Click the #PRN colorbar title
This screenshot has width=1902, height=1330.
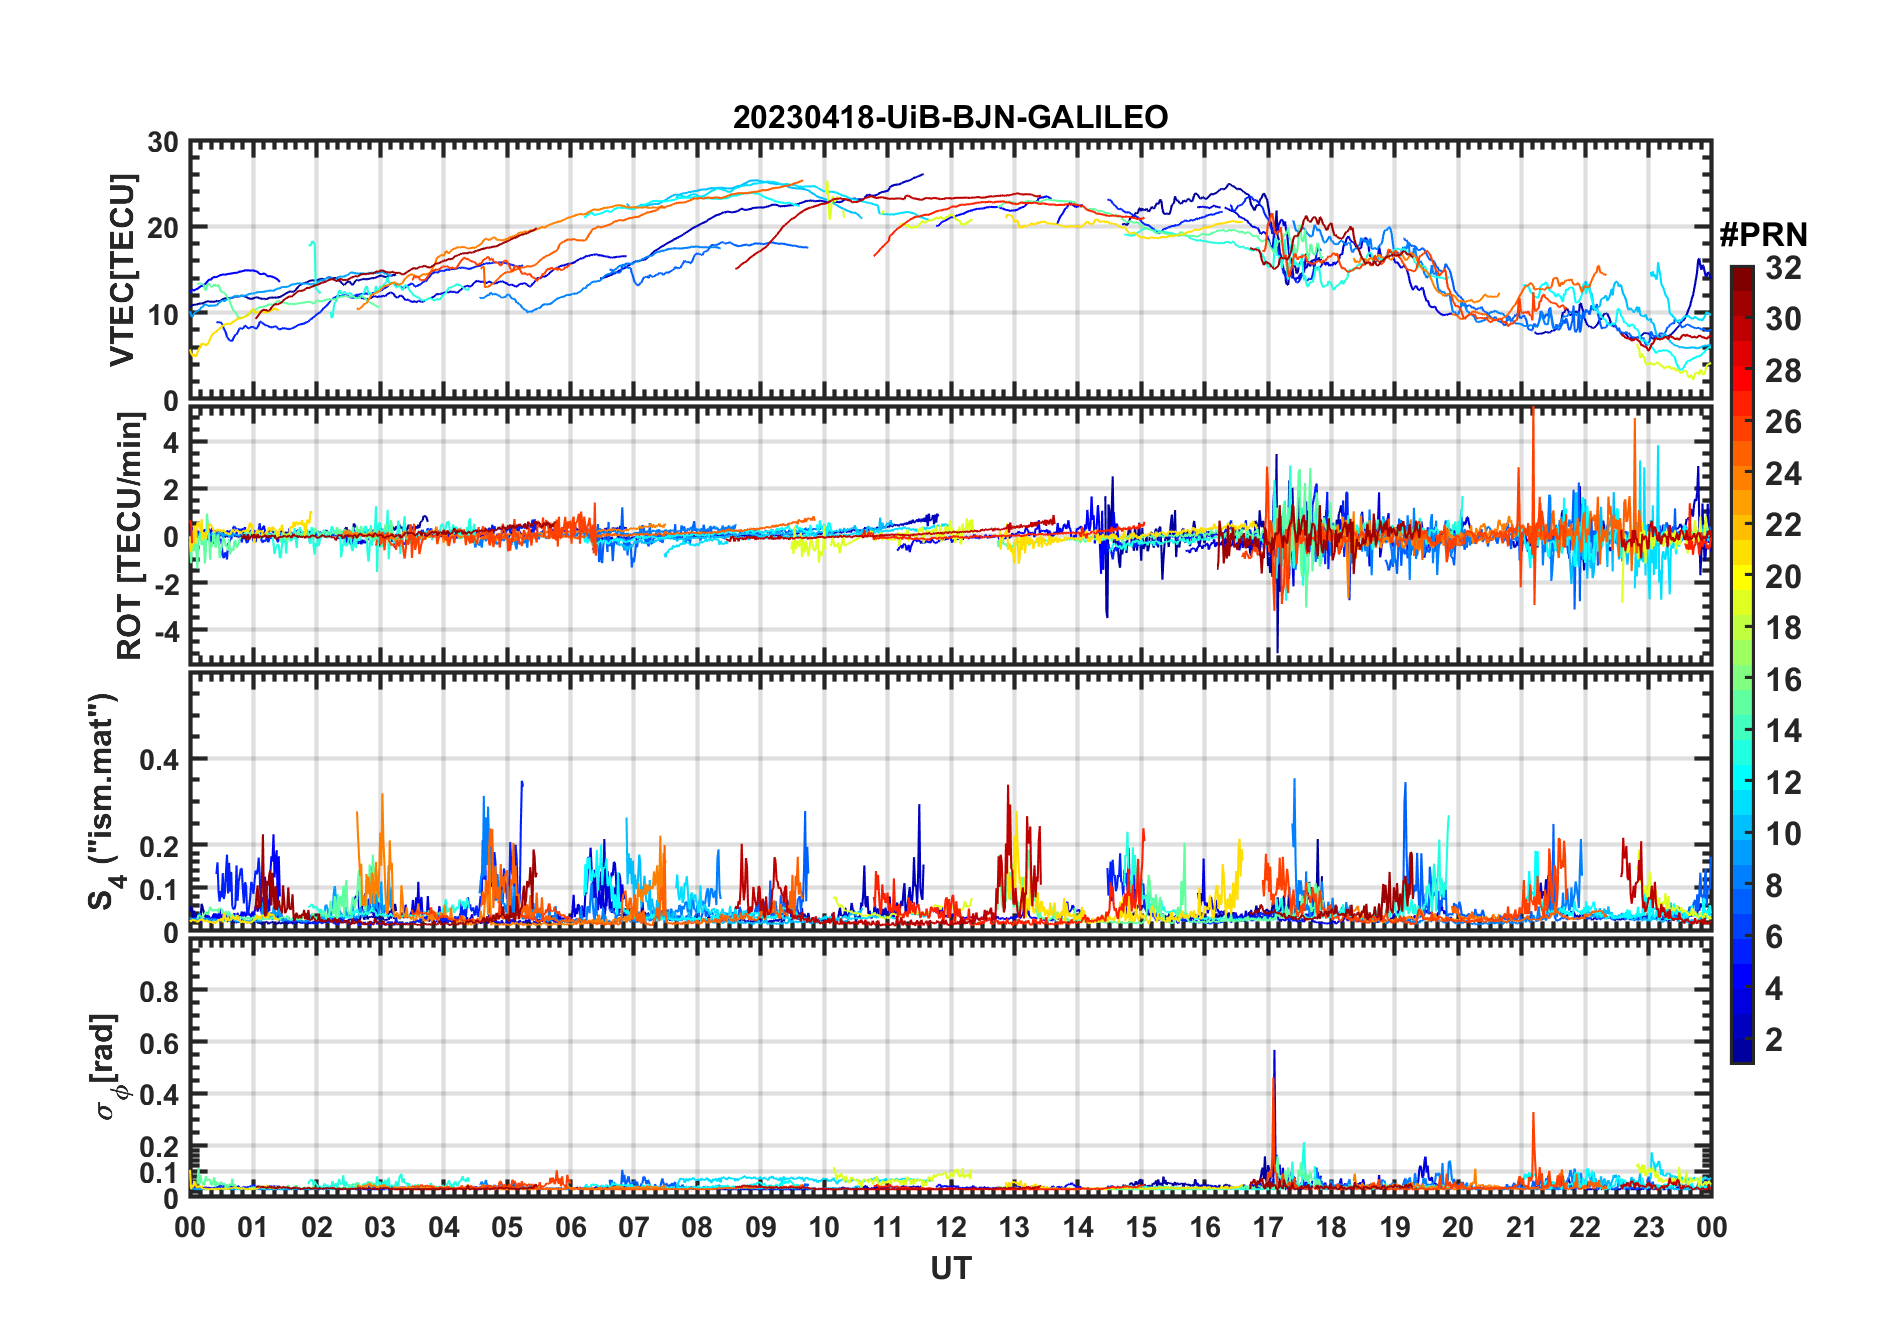click(x=1763, y=235)
